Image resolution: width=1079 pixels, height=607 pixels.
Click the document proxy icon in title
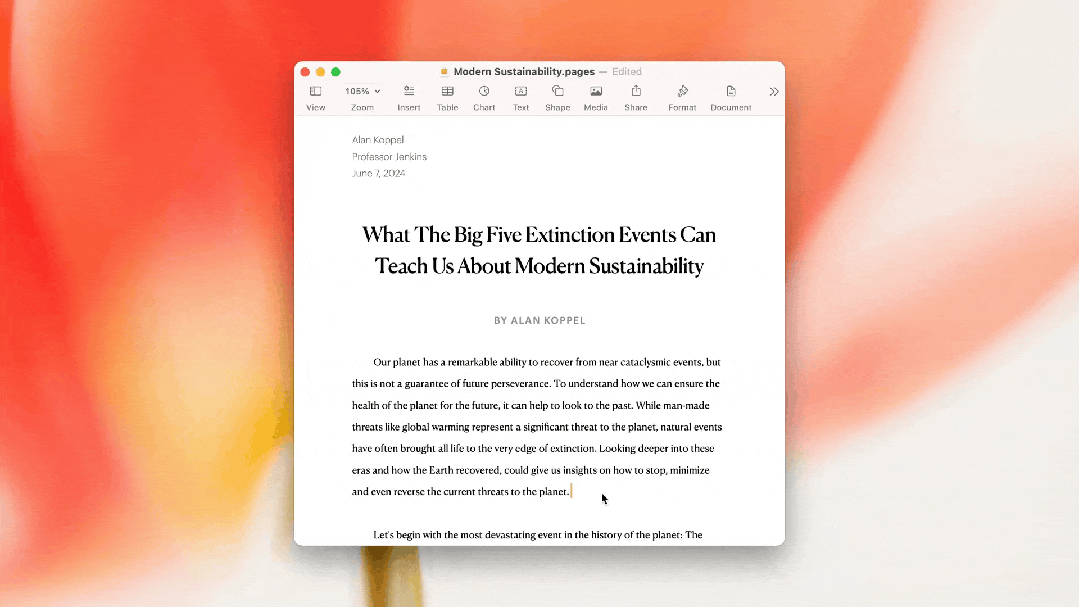tap(445, 72)
